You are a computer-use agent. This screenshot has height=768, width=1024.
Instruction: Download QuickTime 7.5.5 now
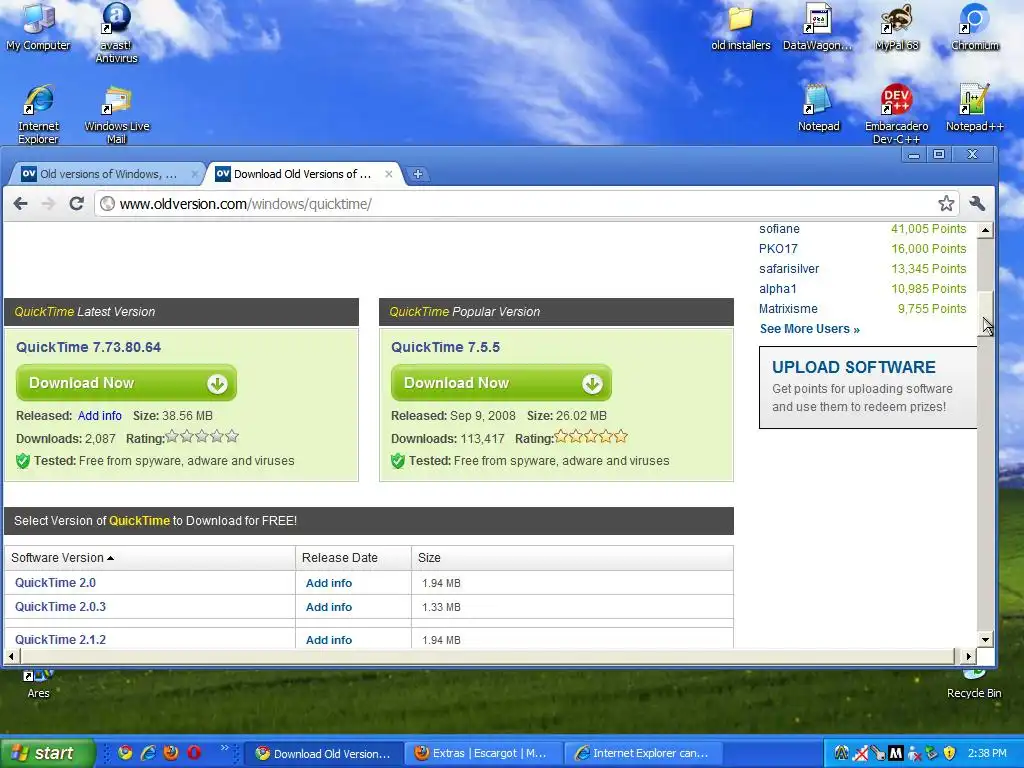click(x=501, y=383)
